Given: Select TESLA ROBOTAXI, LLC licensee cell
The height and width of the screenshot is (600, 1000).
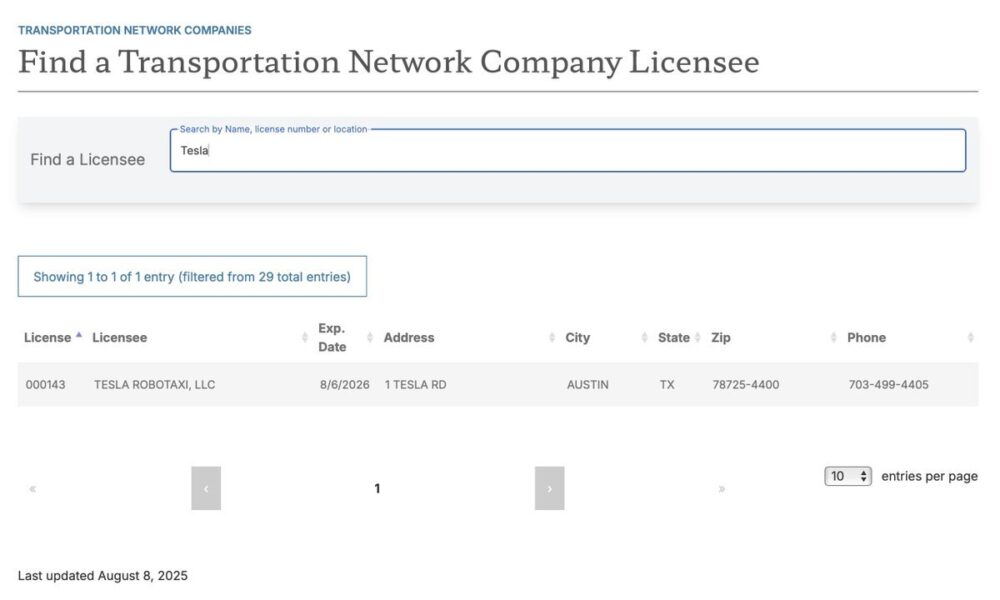Looking at the screenshot, I should click(154, 384).
